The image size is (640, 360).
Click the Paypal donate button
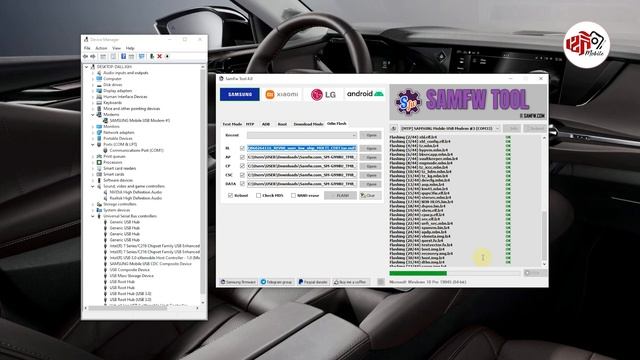pyautogui.click(x=313, y=282)
